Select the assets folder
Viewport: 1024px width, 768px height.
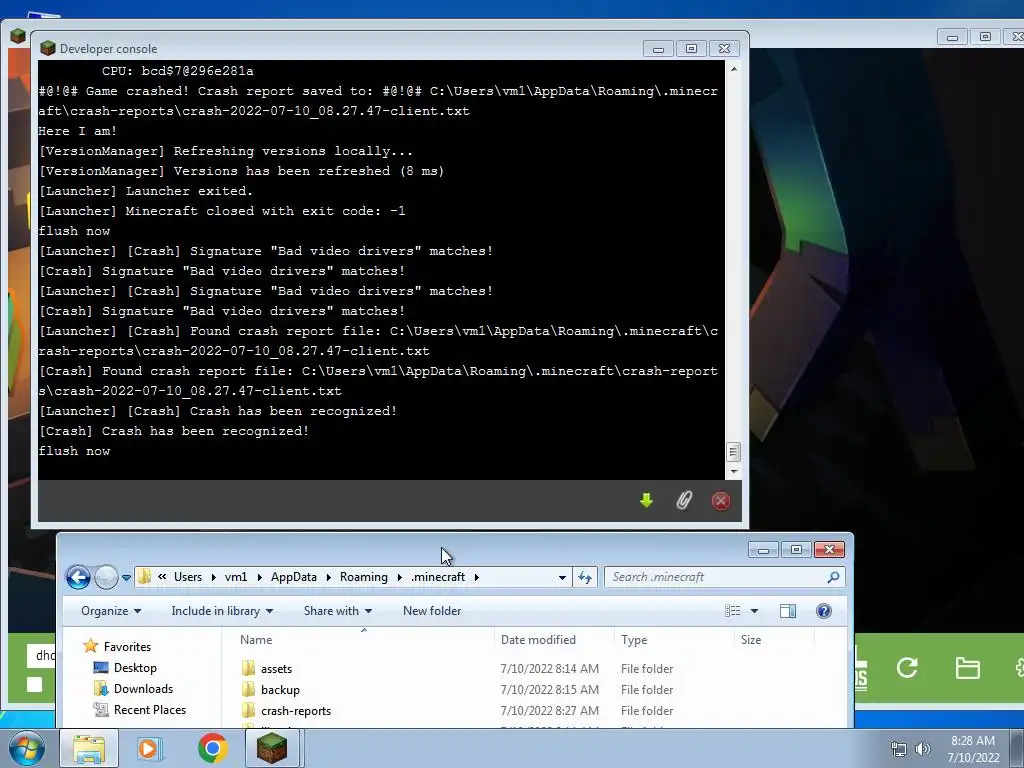click(276, 669)
